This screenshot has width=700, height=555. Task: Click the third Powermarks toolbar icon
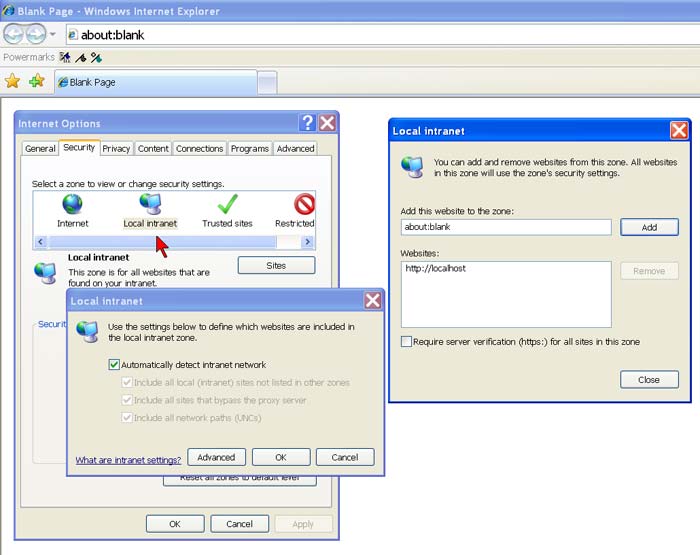(x=96, y=57)
